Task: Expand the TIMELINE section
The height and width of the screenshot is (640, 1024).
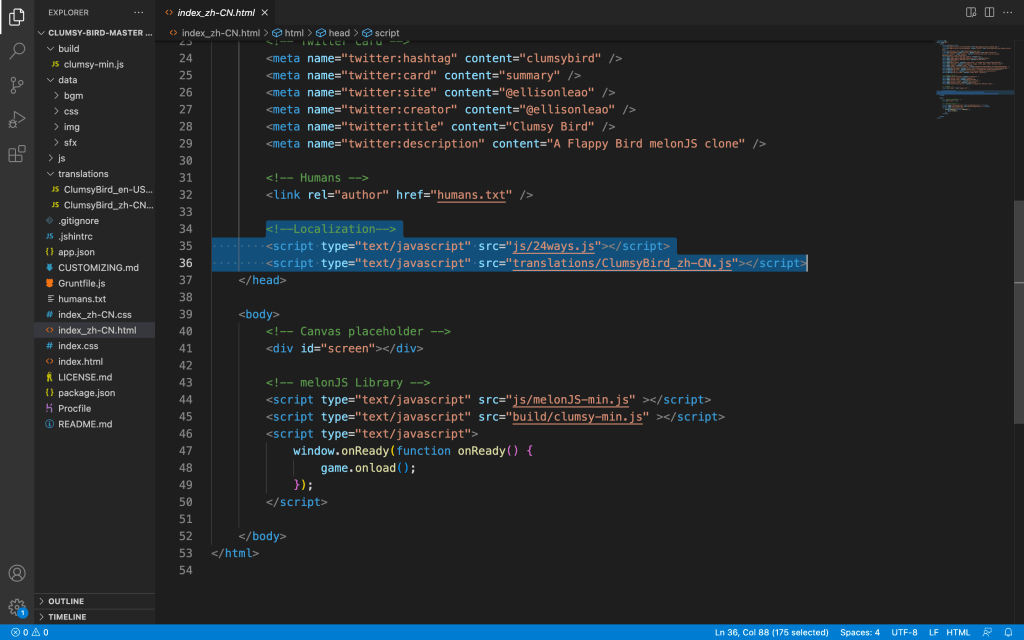Action: [x=67, y=617]
